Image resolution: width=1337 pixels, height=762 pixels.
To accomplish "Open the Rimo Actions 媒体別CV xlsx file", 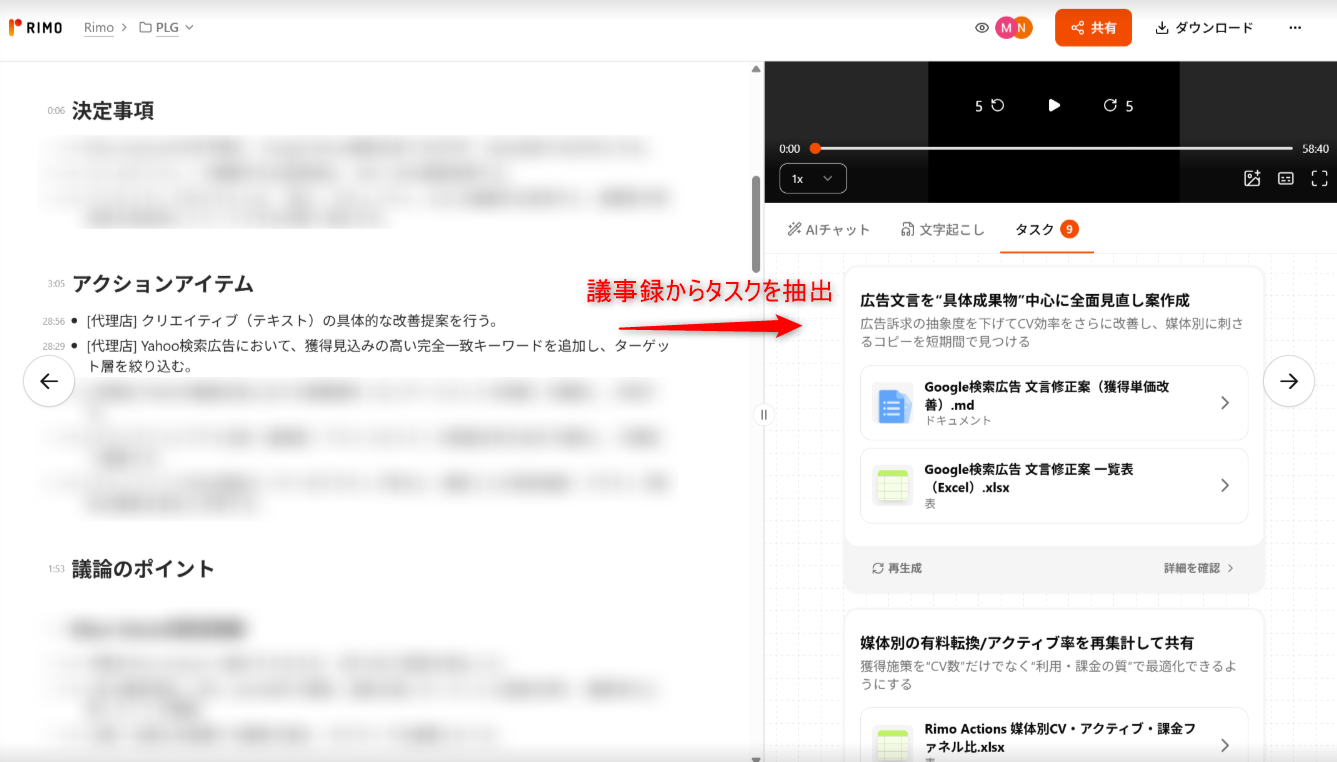I will 1054,737.
